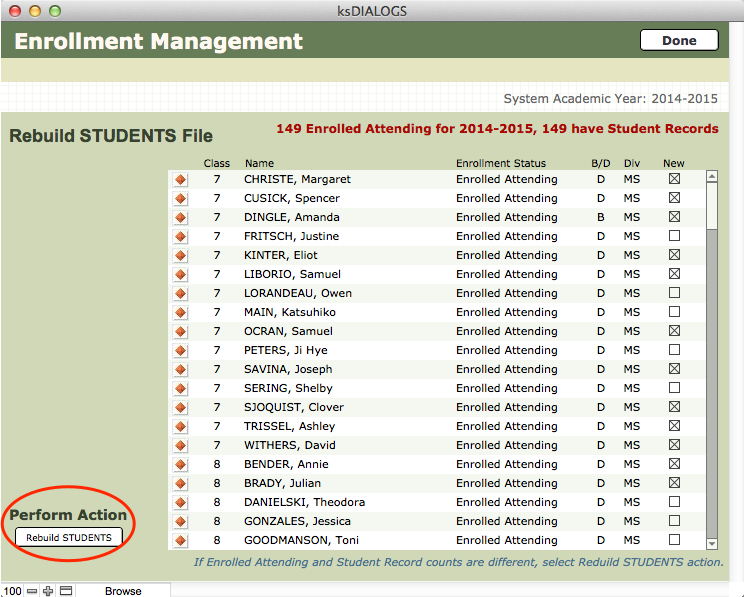The image size is (744, 597).
Task: Click Enrolled Attending status for SJOQUIST, Clover
Action: click(506, 407)
